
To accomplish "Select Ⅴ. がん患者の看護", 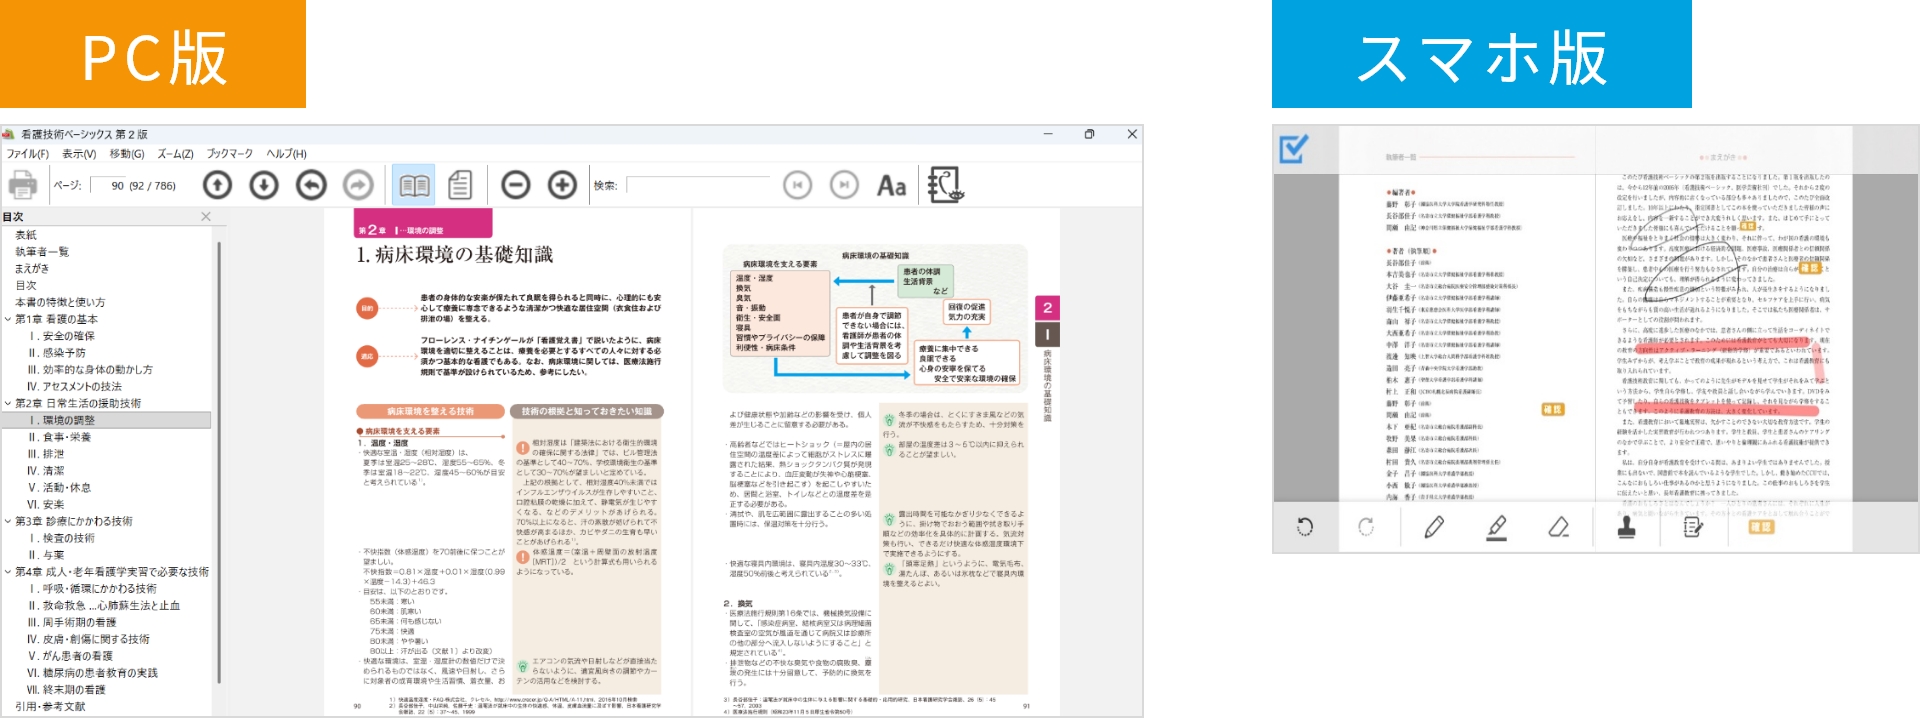I will 70,656.
